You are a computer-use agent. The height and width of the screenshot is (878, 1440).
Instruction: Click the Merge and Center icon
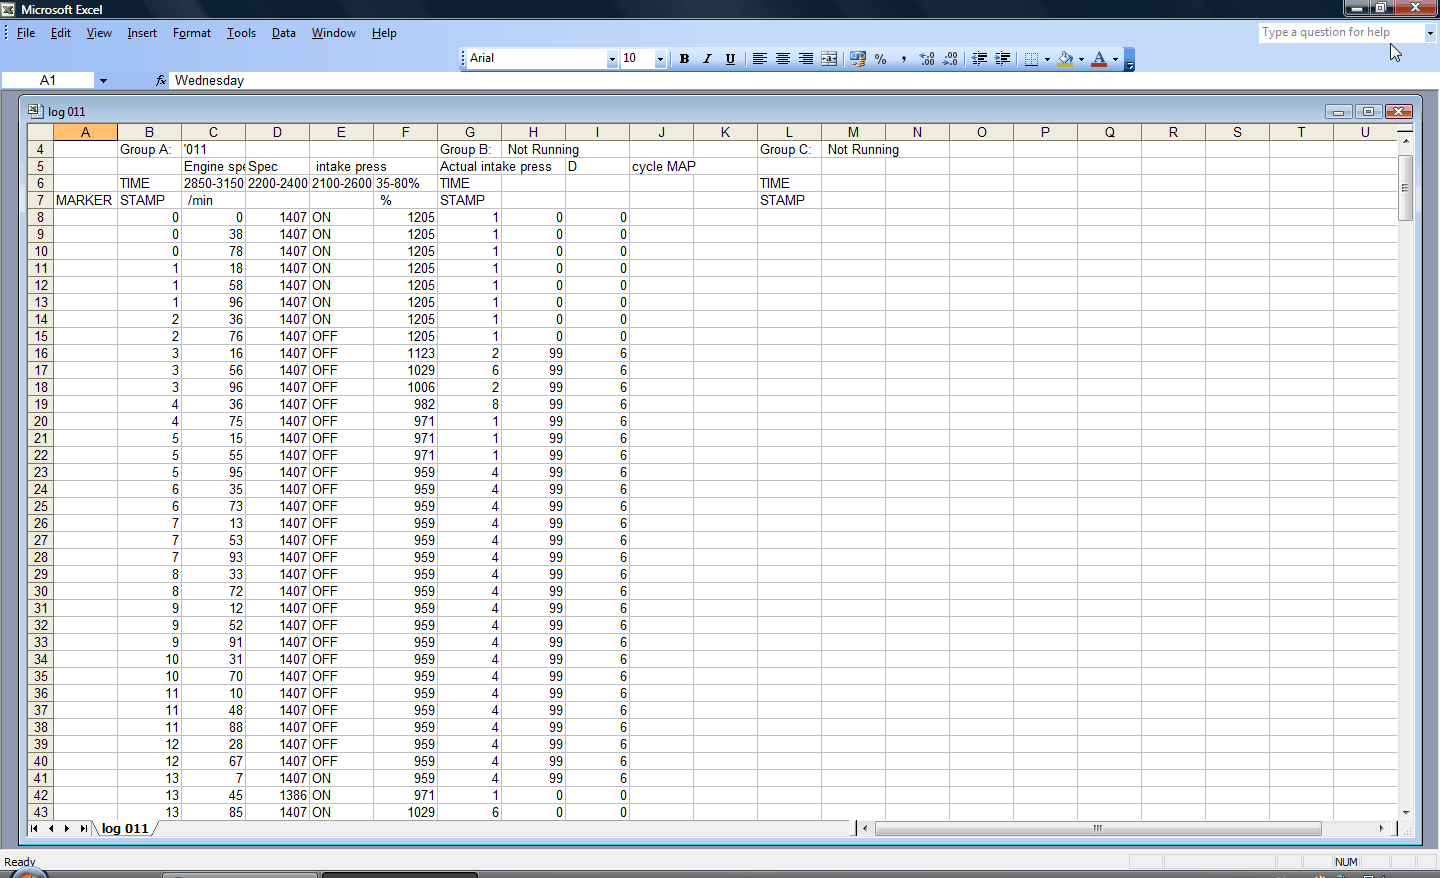(829, 59)
